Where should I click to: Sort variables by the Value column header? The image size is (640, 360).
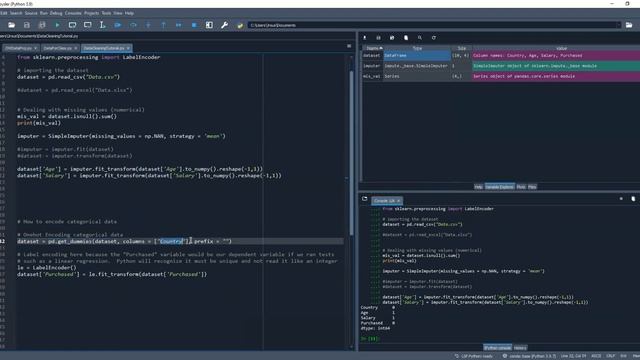562,48
